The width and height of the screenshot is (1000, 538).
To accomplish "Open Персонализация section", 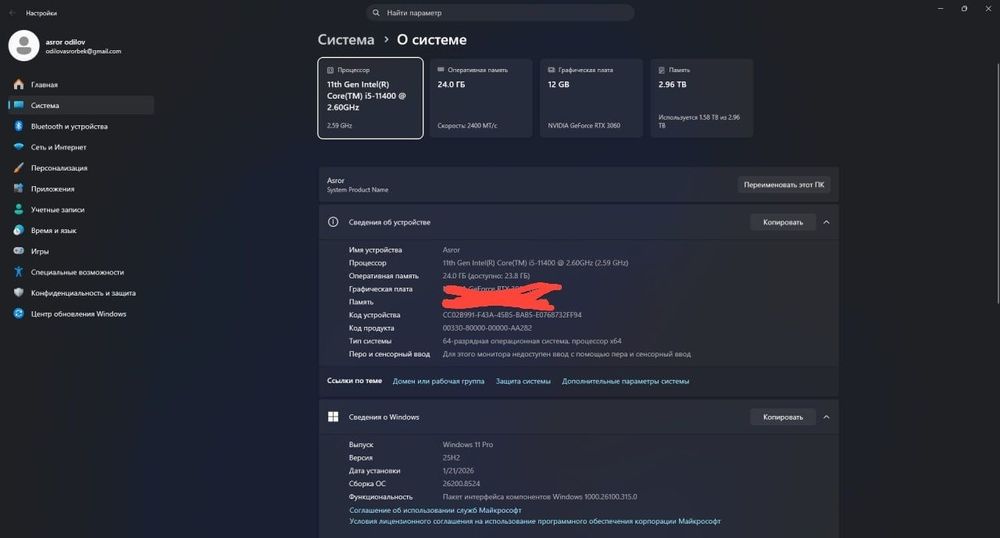I will (81, 168).
